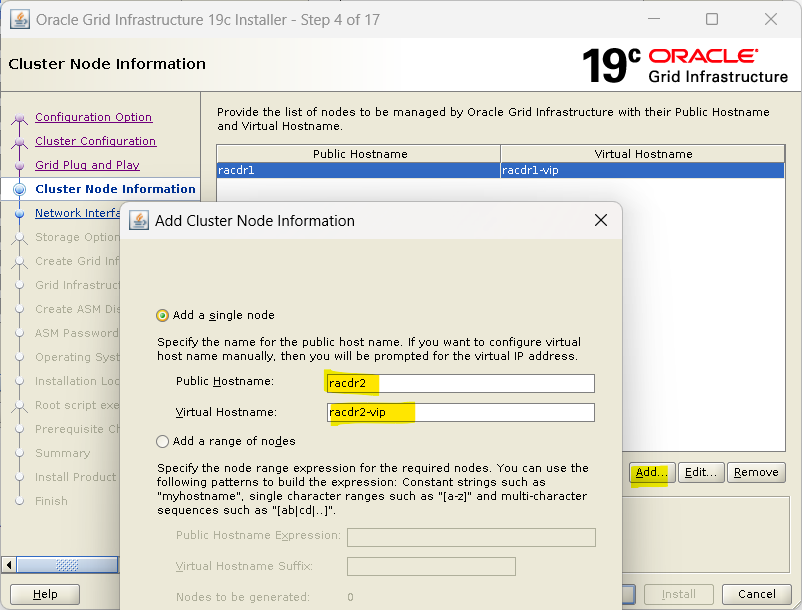Open the Configuration Option step
The height and width of the screenshot is (610, 802).
[x=94, y=117]
